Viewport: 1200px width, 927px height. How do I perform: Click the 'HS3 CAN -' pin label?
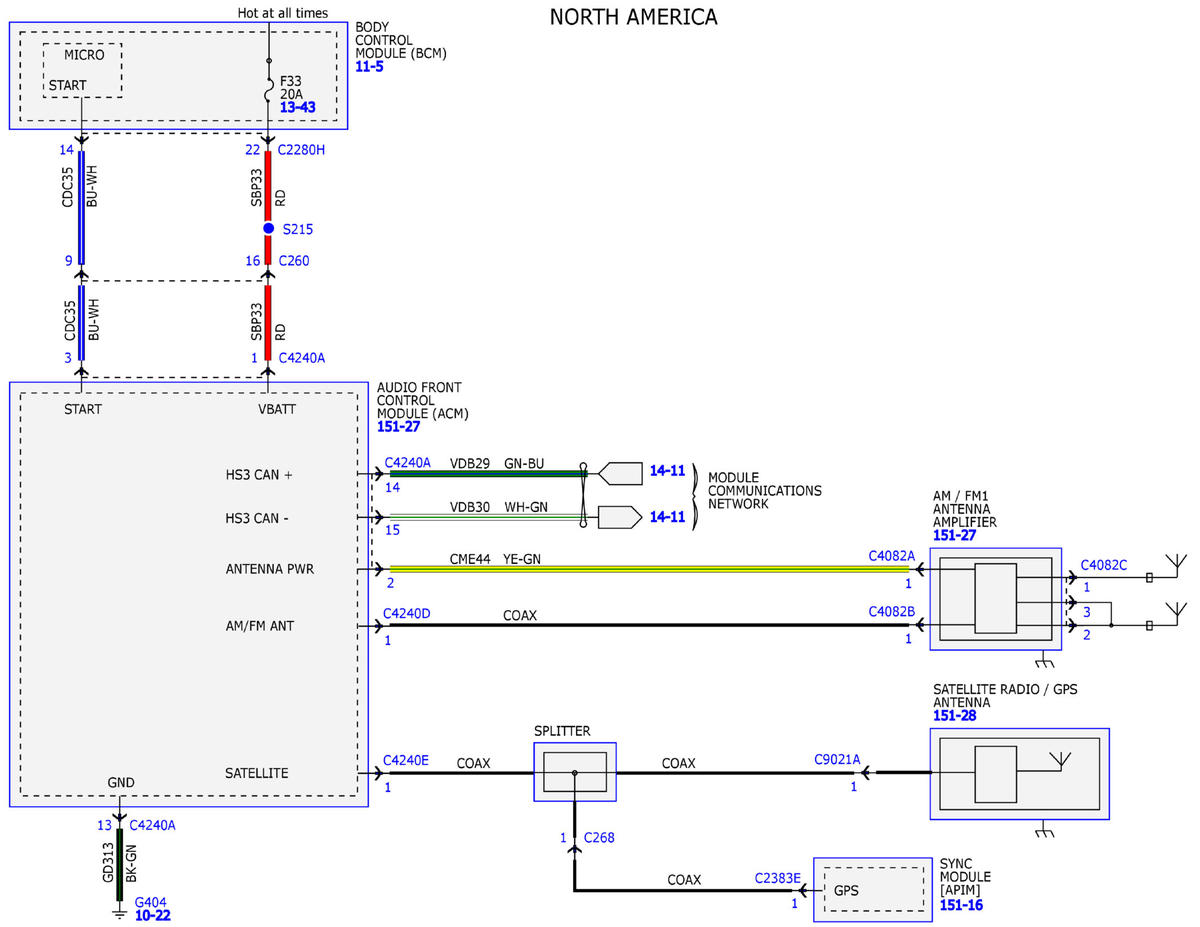click(258, 519)
